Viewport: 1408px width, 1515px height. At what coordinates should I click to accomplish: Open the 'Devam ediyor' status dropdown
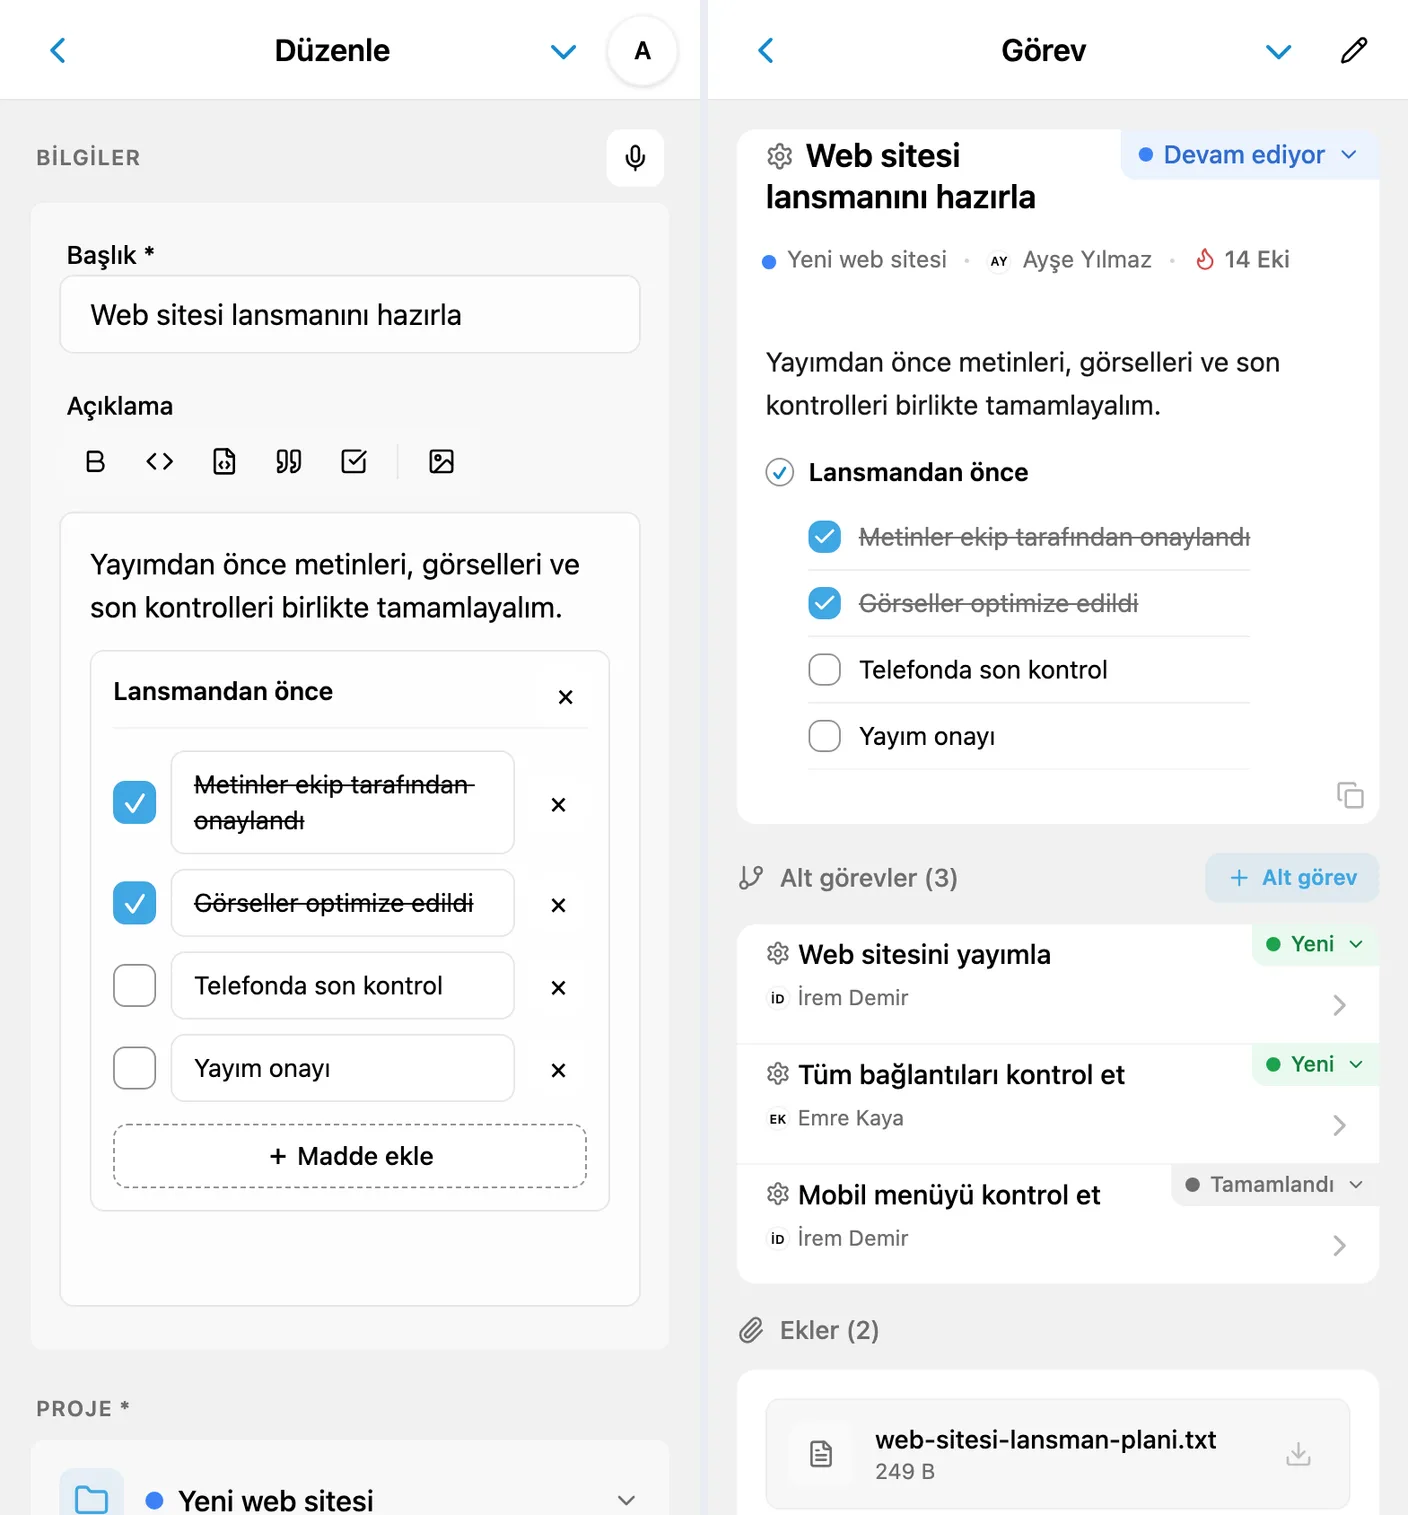coord(1250,155)
